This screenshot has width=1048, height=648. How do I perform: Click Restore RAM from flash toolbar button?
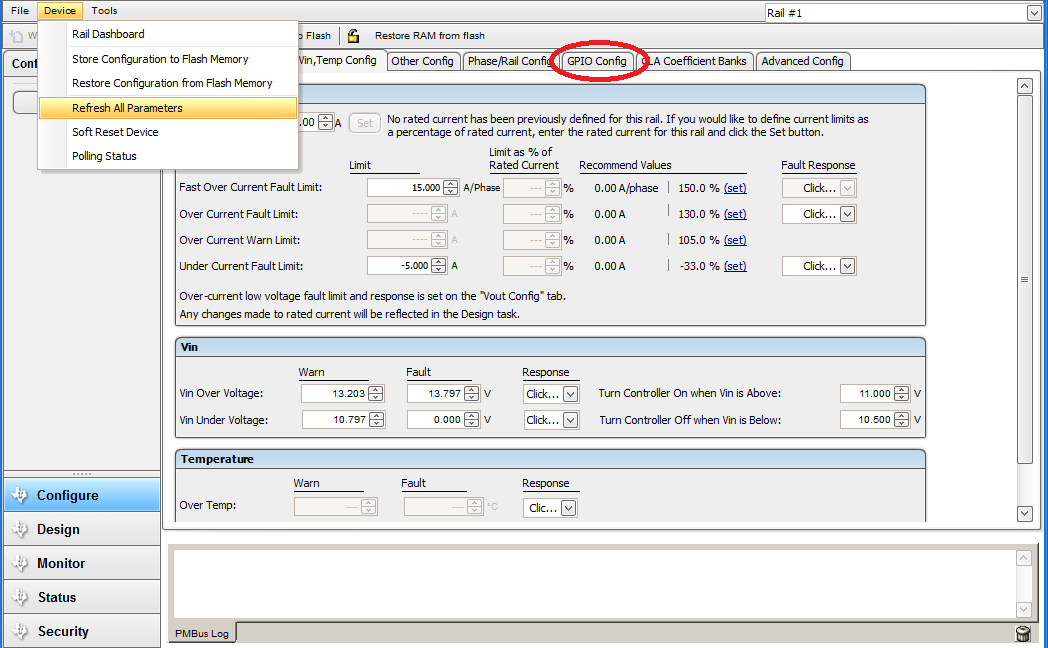click(x=430, y=35)
